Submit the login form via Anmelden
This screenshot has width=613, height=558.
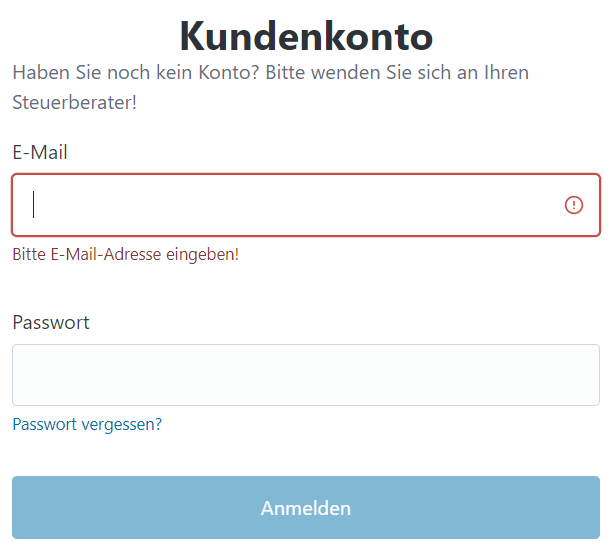coord(306,508)
